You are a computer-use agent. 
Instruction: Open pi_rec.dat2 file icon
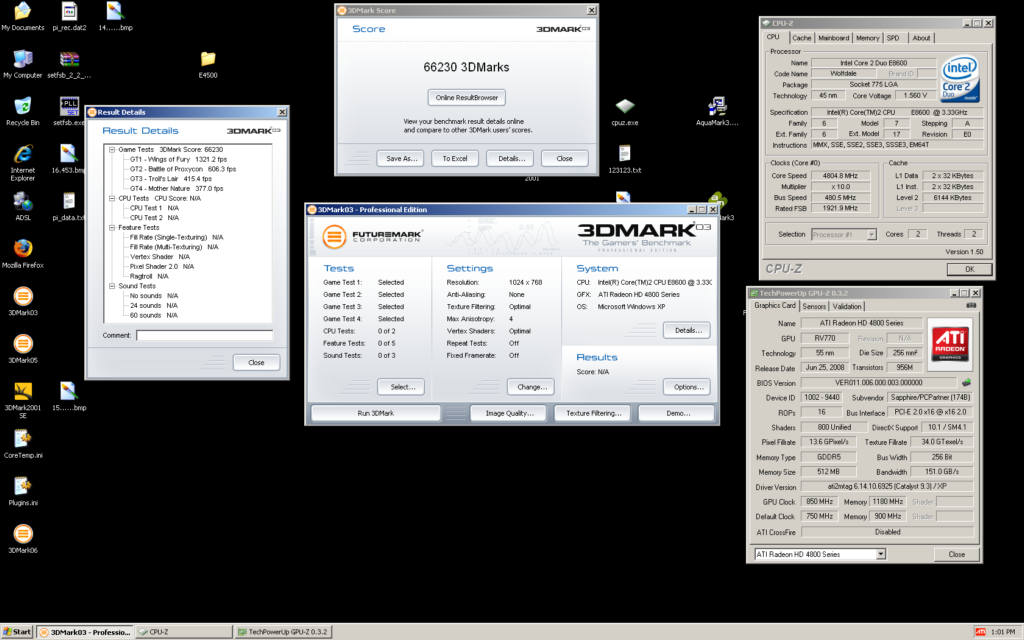69,16
